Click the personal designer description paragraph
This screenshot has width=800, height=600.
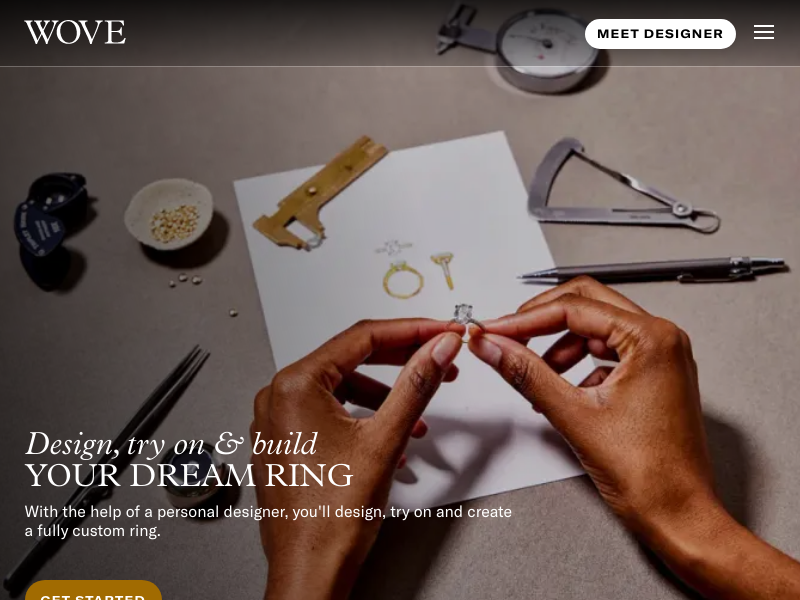pos(268,521)
